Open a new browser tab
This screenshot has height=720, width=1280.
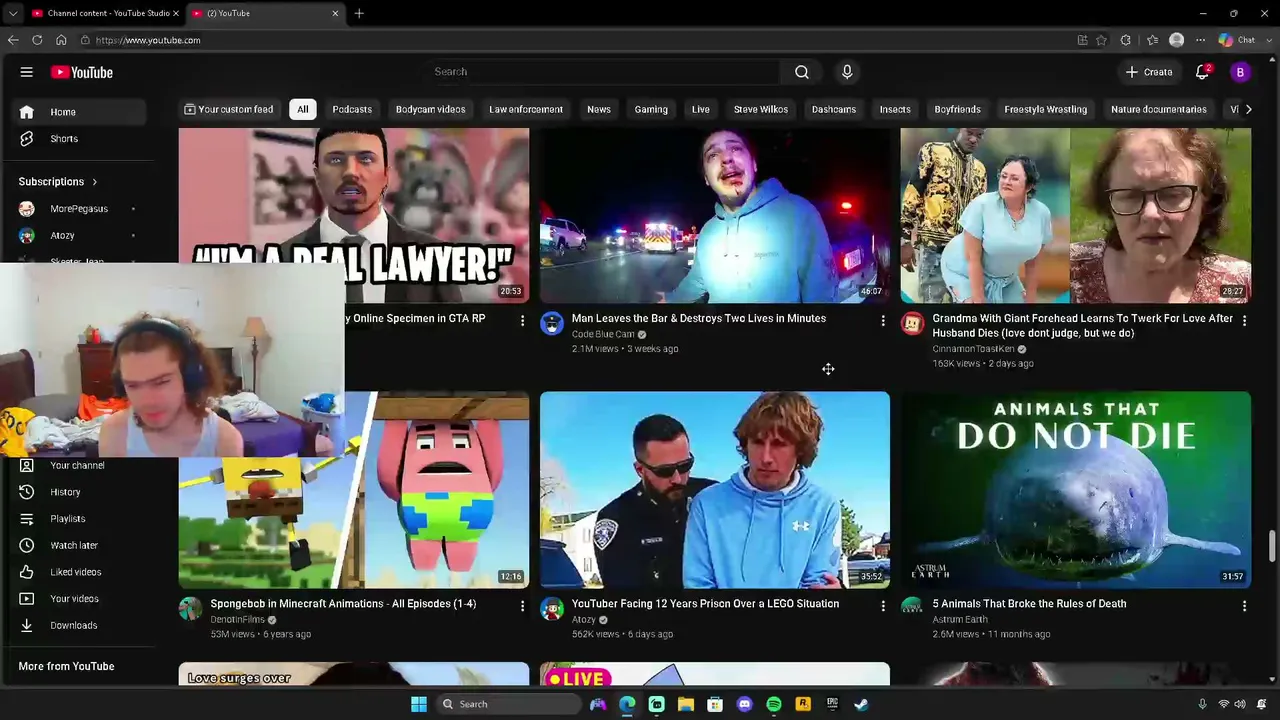pos(359,13)
